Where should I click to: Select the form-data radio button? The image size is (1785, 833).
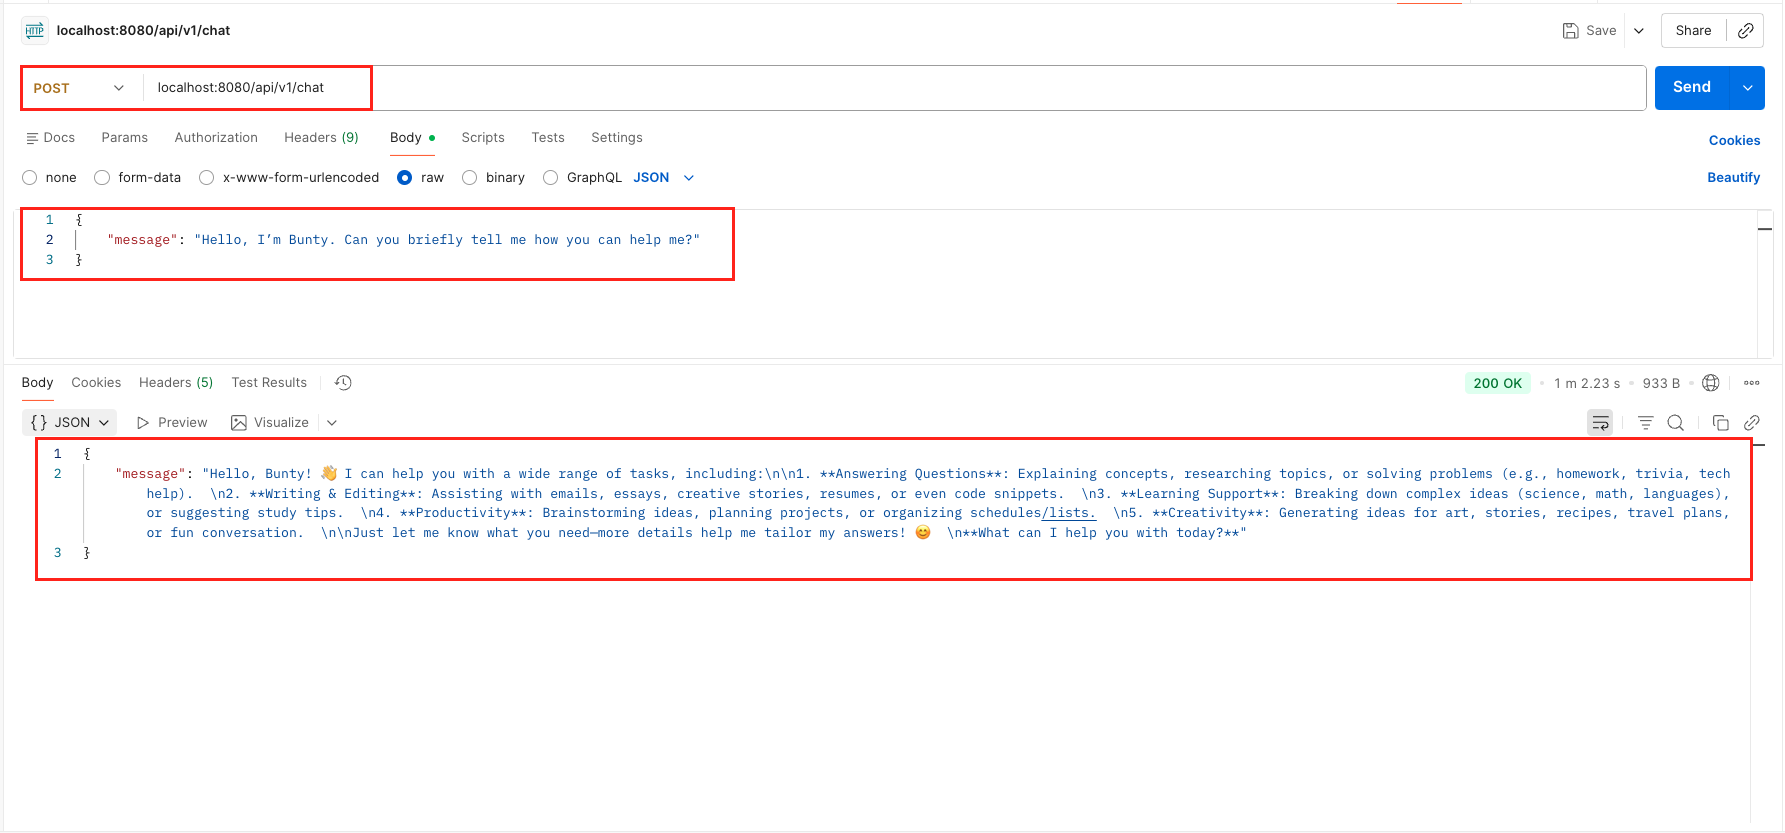pos(102,178)
